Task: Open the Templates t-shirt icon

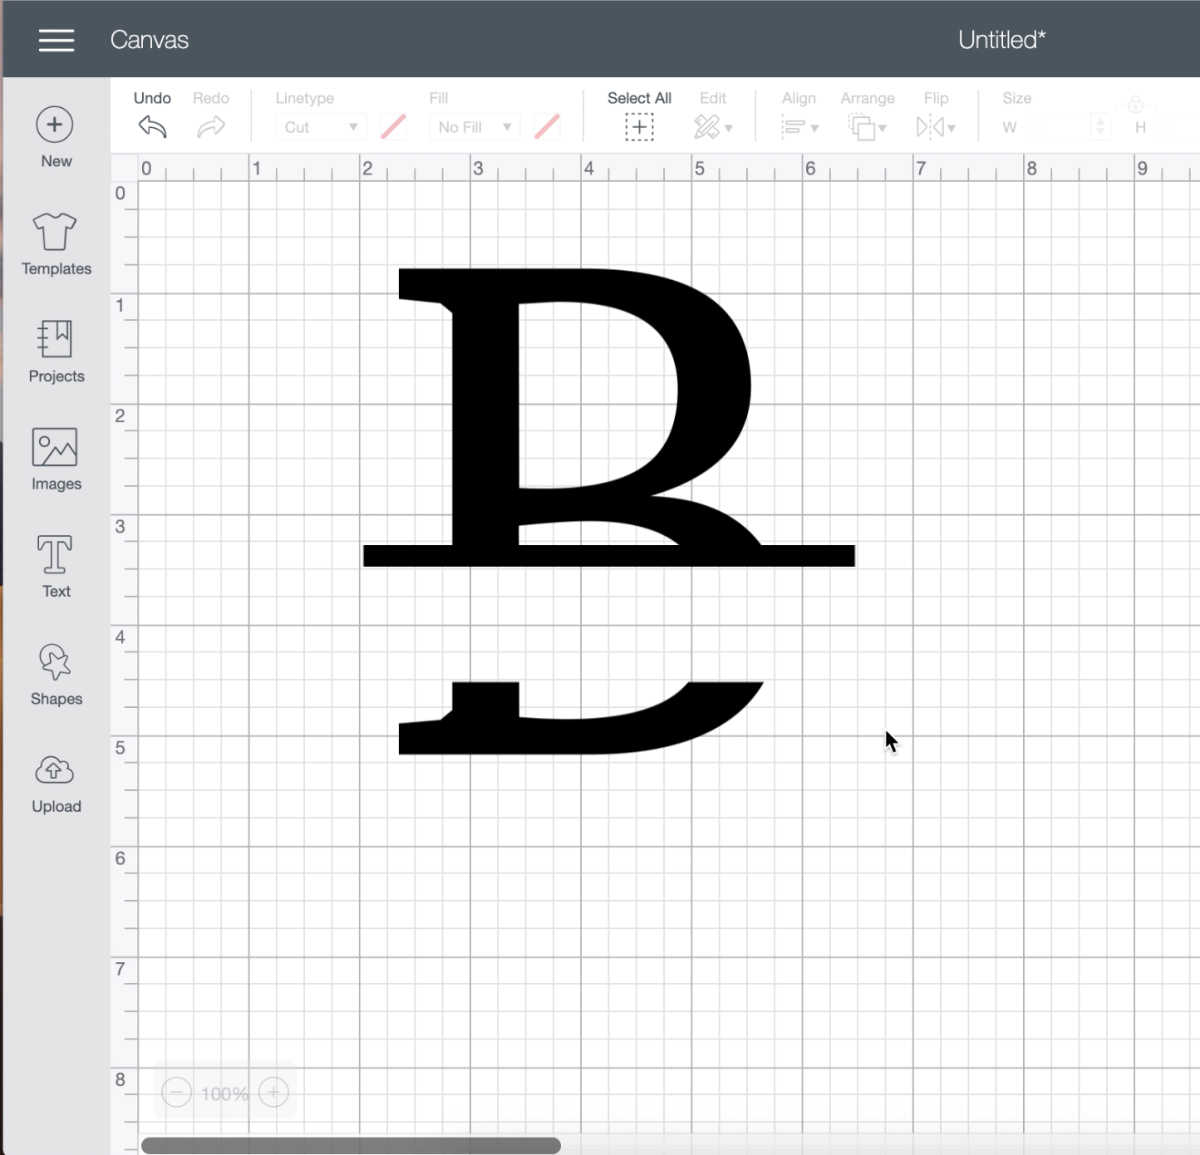Action: pos(55,232)
